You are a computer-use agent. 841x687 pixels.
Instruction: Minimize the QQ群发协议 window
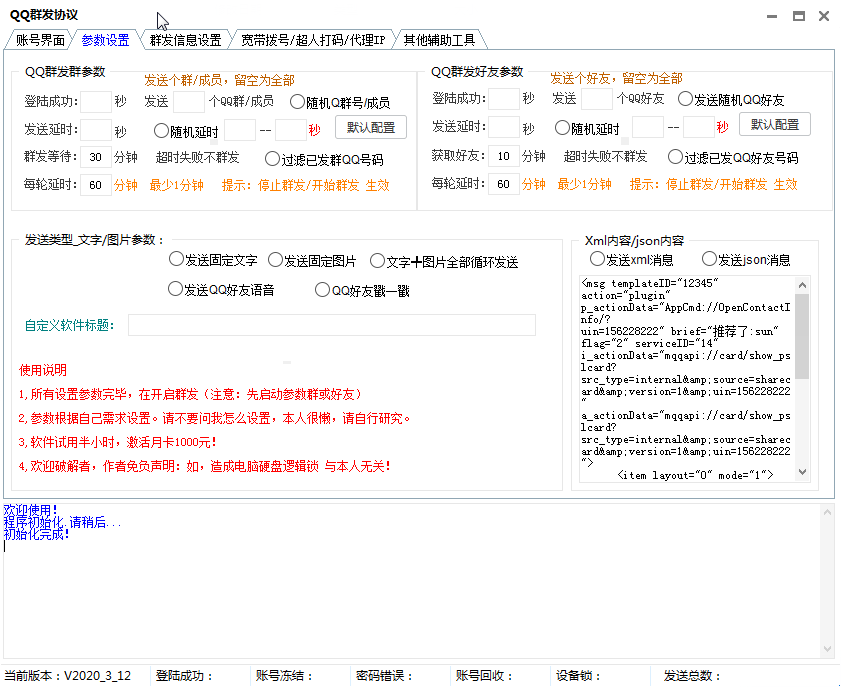click(772, 17)
